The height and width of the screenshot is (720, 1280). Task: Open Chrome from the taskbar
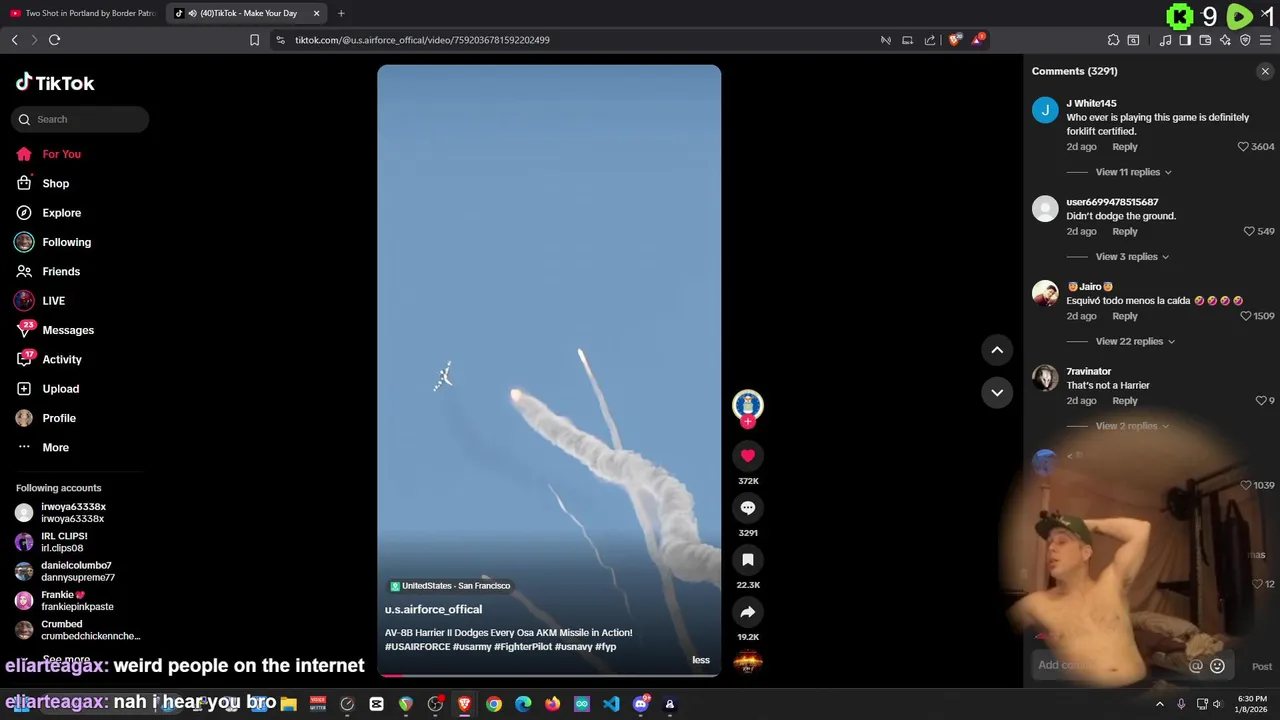click(494, 704)
